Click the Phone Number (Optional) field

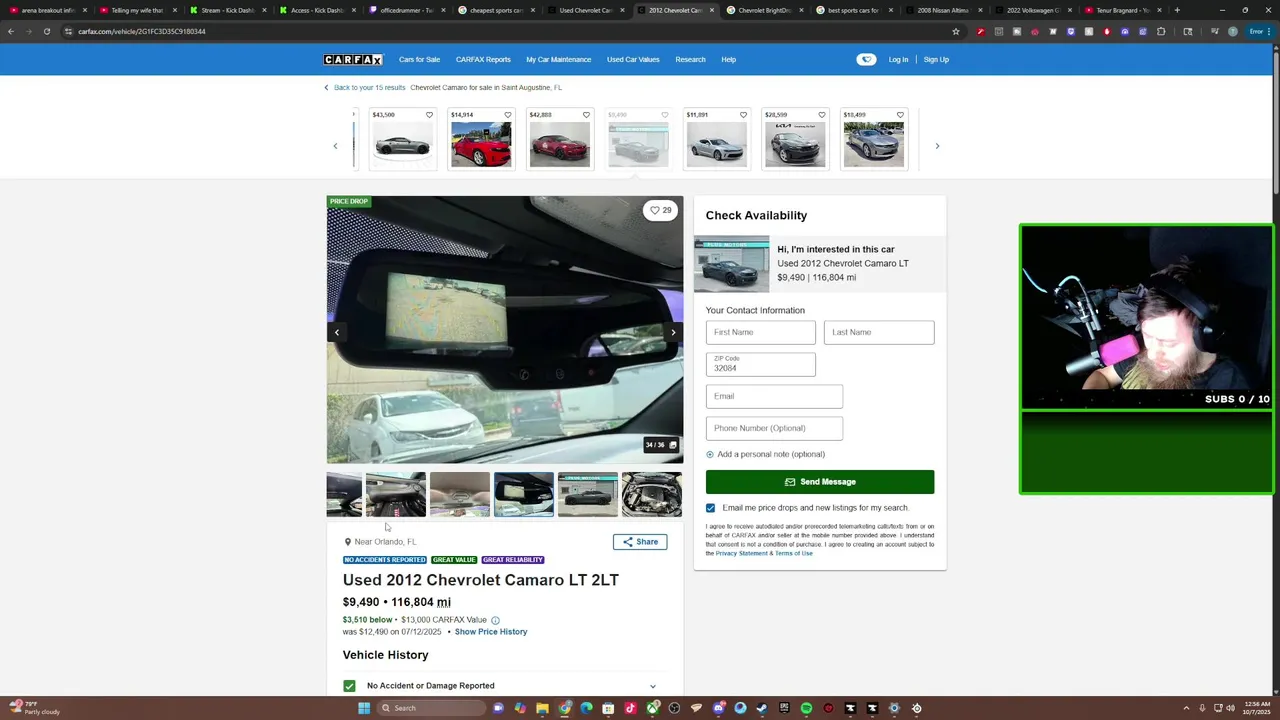tap(774, 428)
